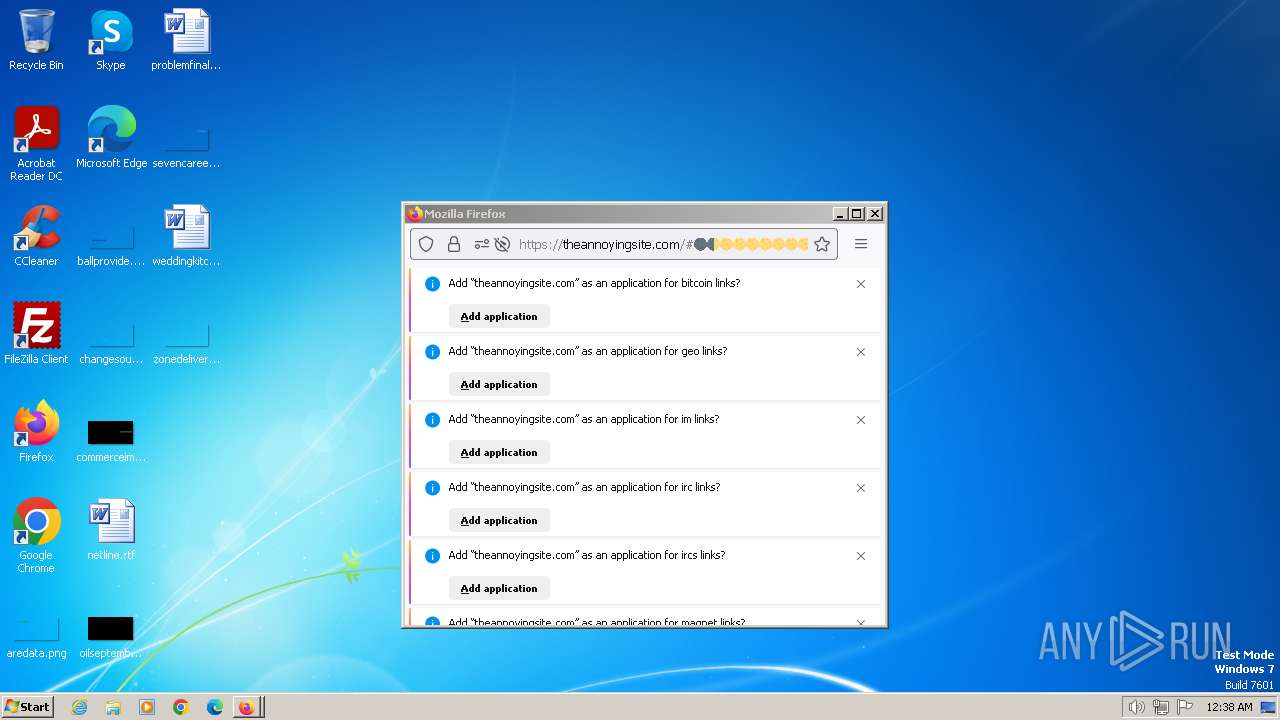Open the Windows Start menu
This screenshot has width=1280, height=720.
click(x=27, y=707)
